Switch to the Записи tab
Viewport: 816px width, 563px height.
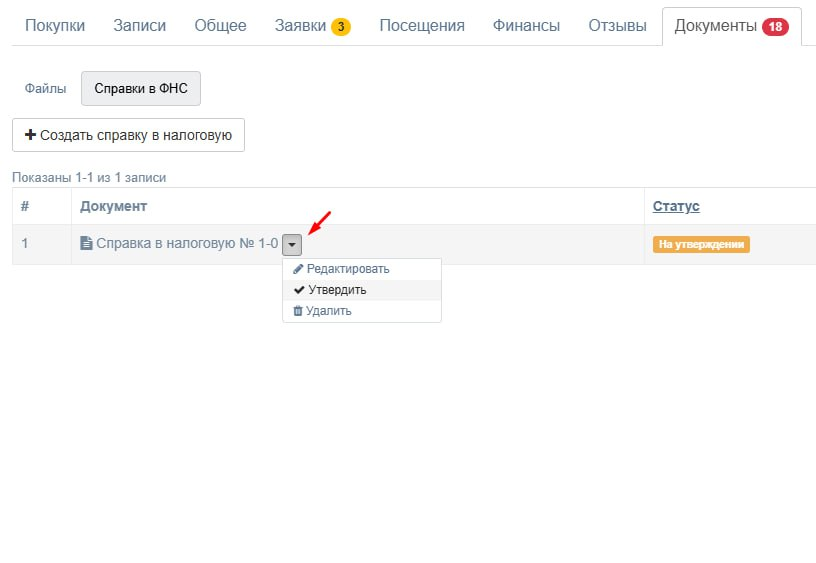pyautogui.click(x=140, y=26)
